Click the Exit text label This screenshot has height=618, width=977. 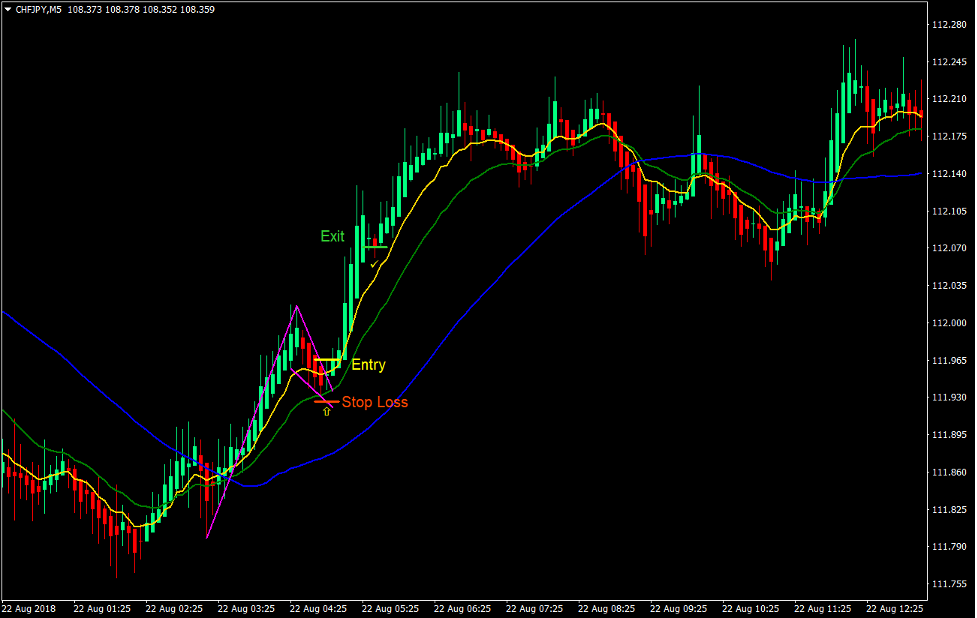pyautogui.click(x=332, y=236)
